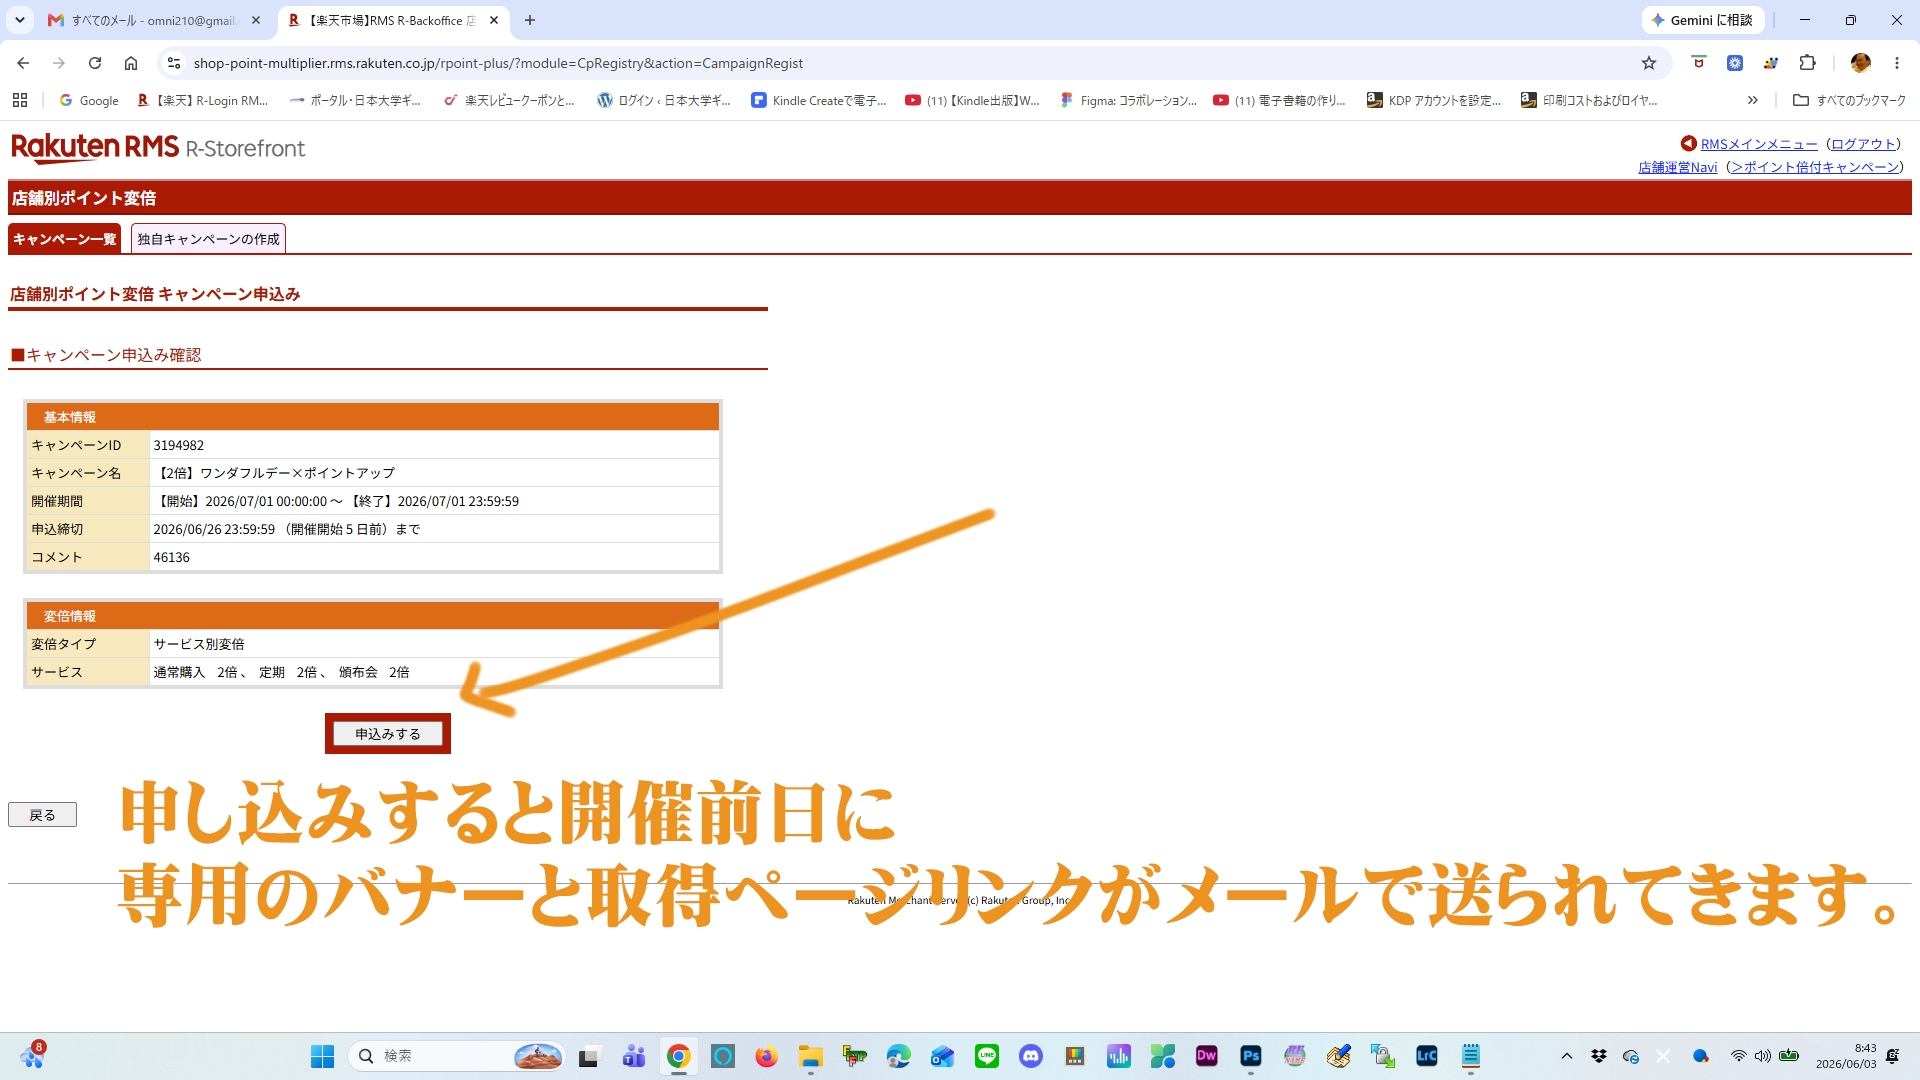Open the Chrome profile avatar
Image resolution: width=1920 pixels, height=1080 pixels.
tap(1861, 63)
